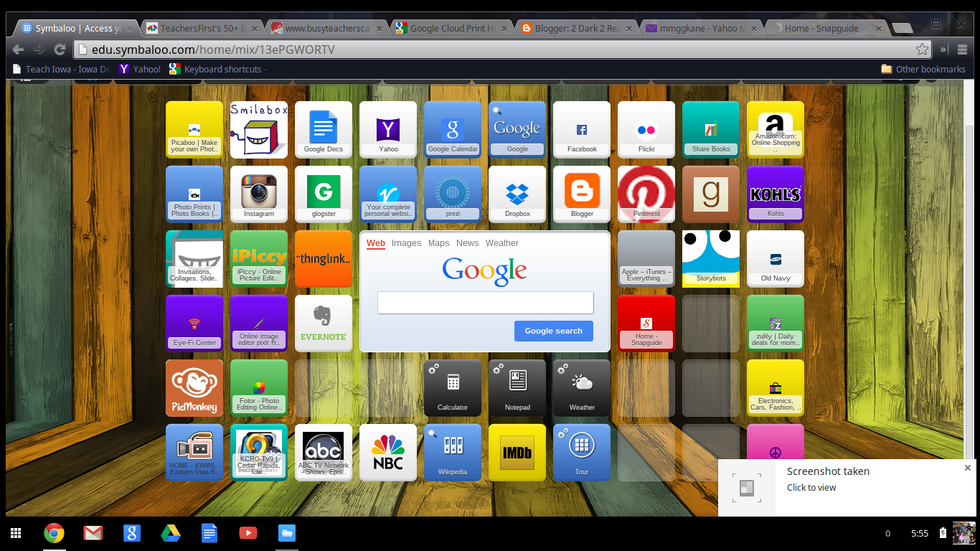Open the Wikipedia search tile
The image size is (980, 551).
pos(452,452)
